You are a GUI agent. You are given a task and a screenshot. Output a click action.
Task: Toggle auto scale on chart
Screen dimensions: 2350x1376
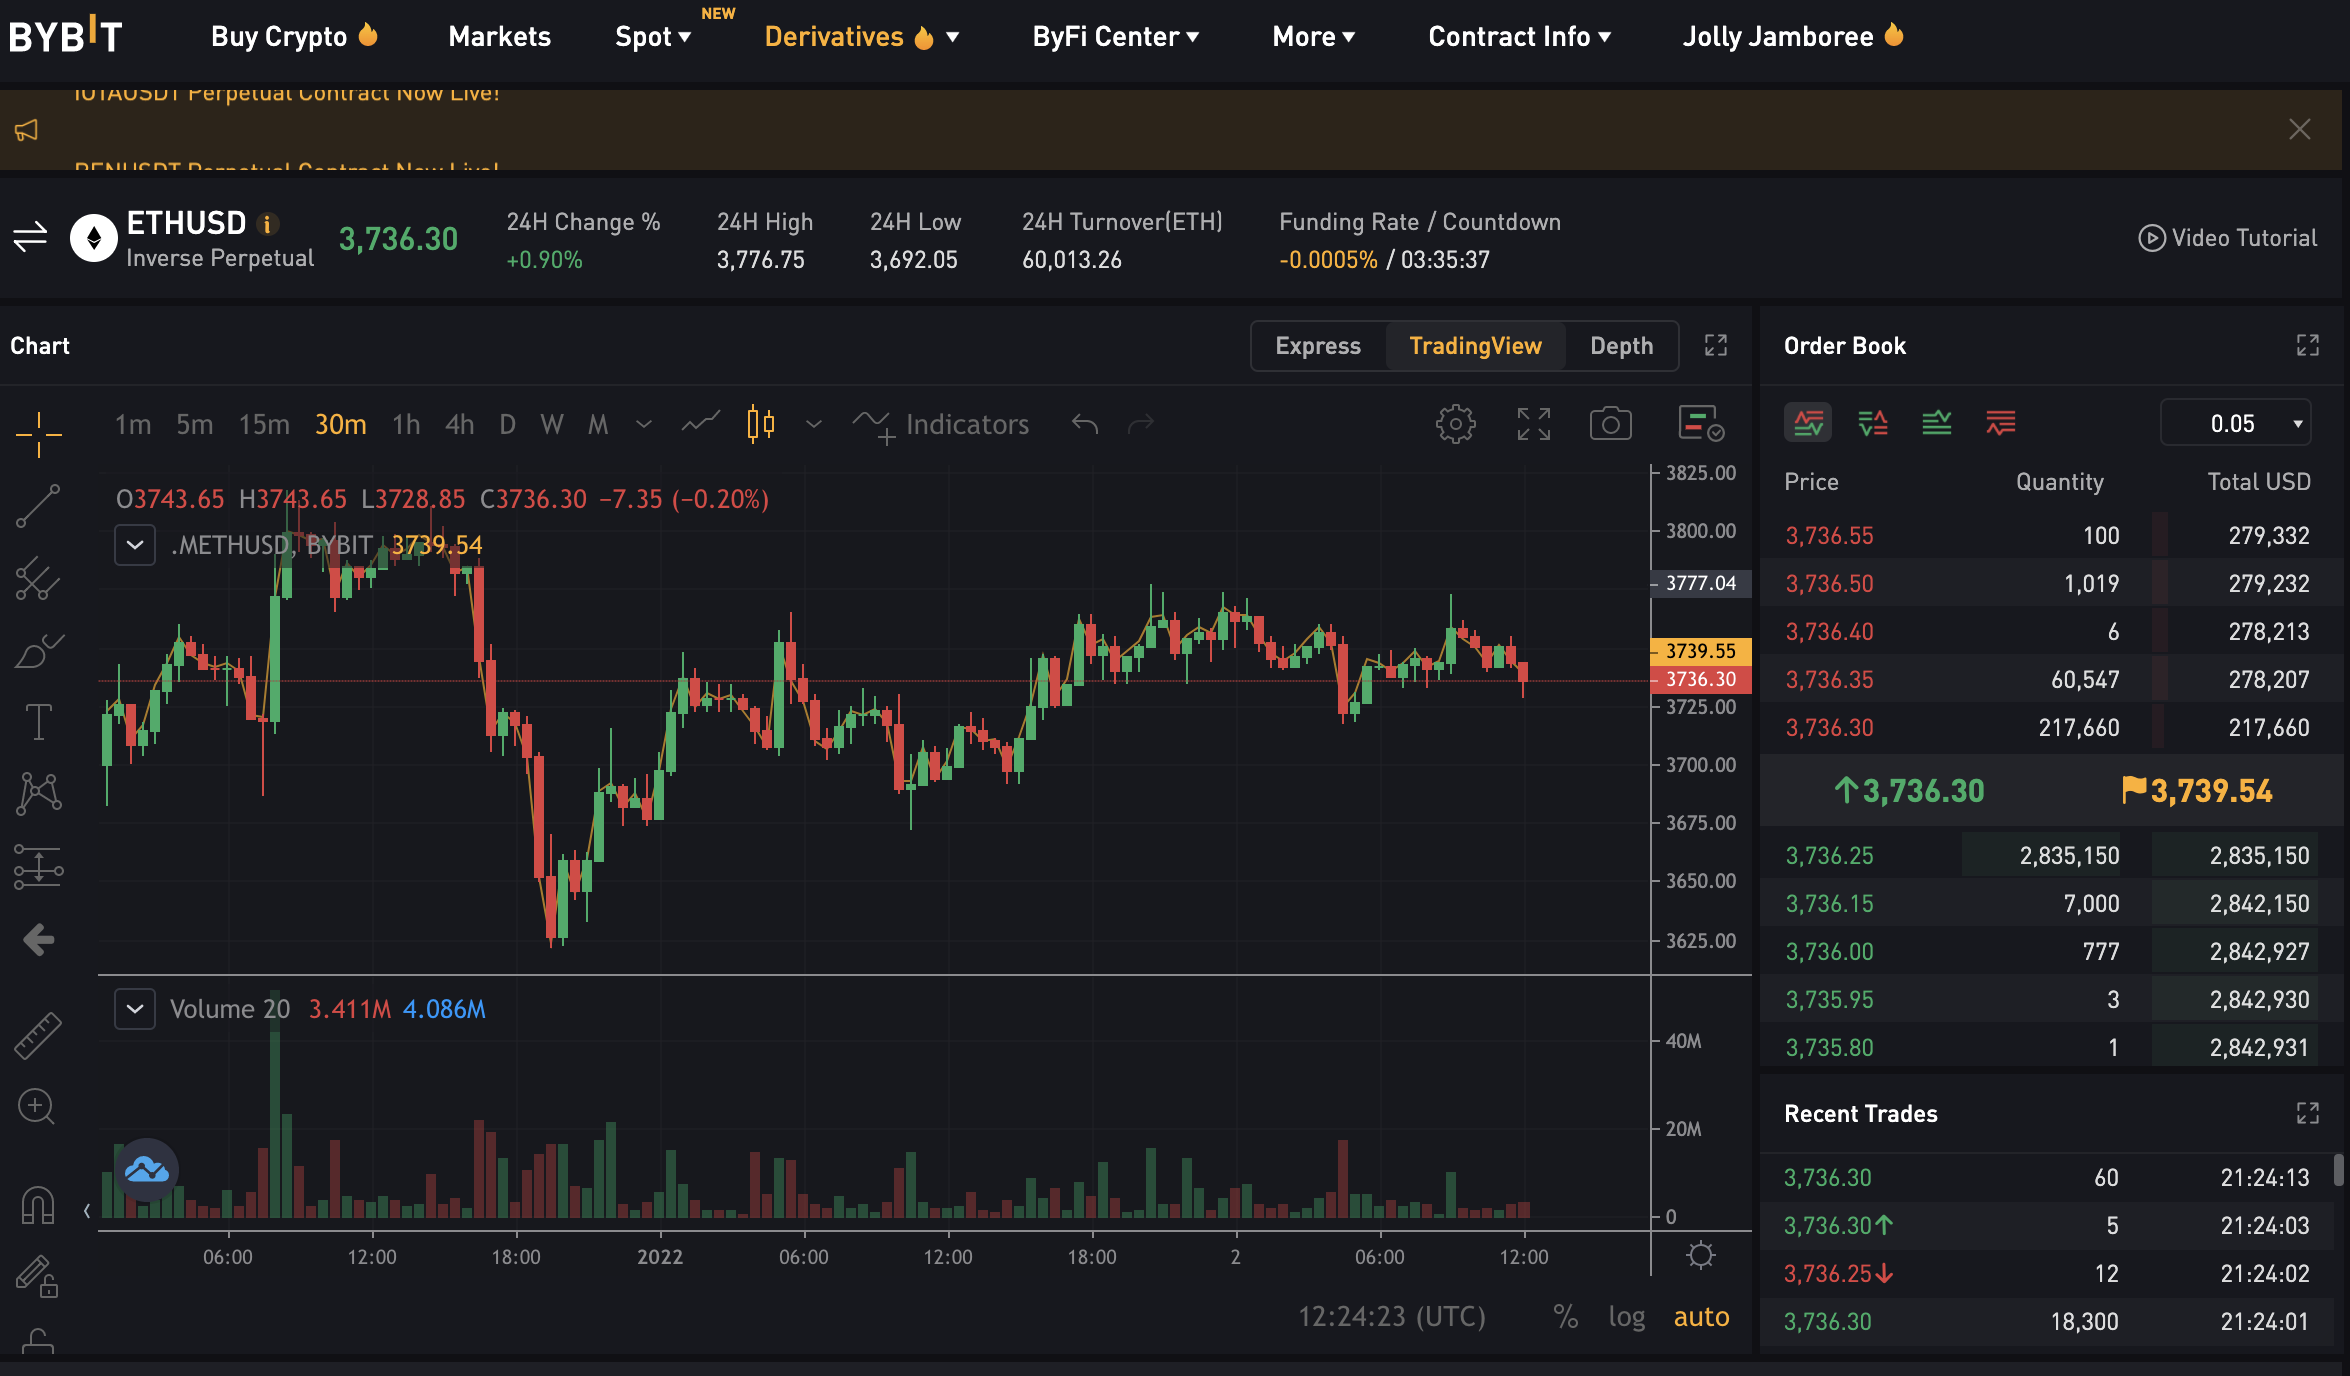point(1701,1317)
